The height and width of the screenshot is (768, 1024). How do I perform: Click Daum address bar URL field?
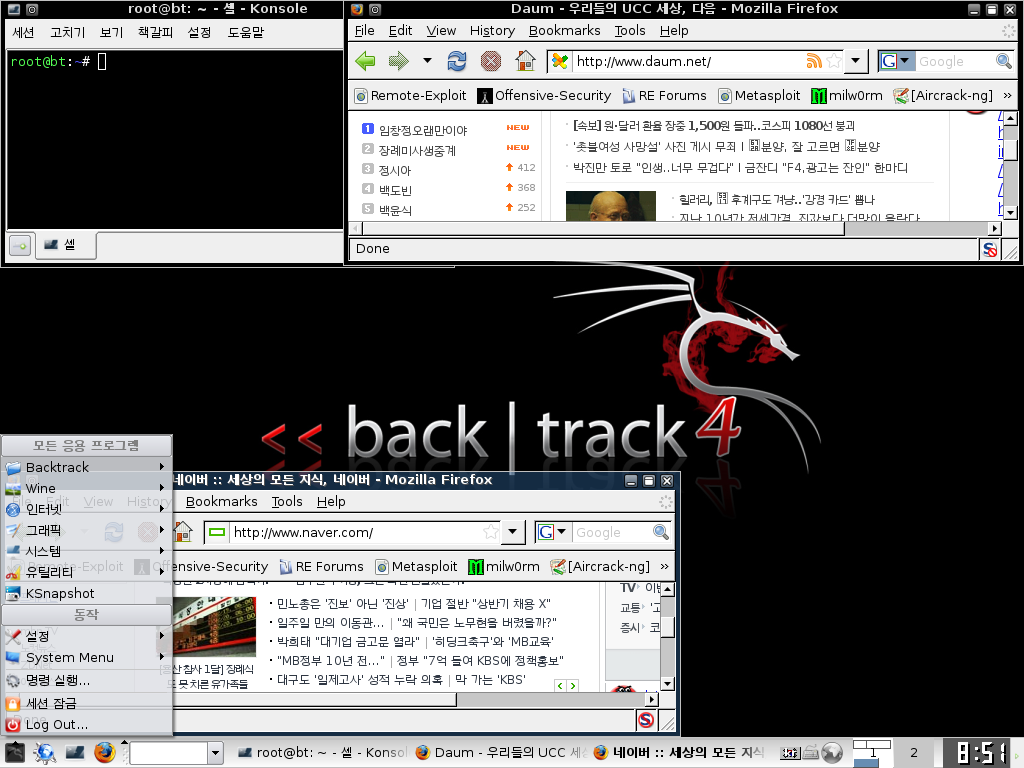[688, 61]
